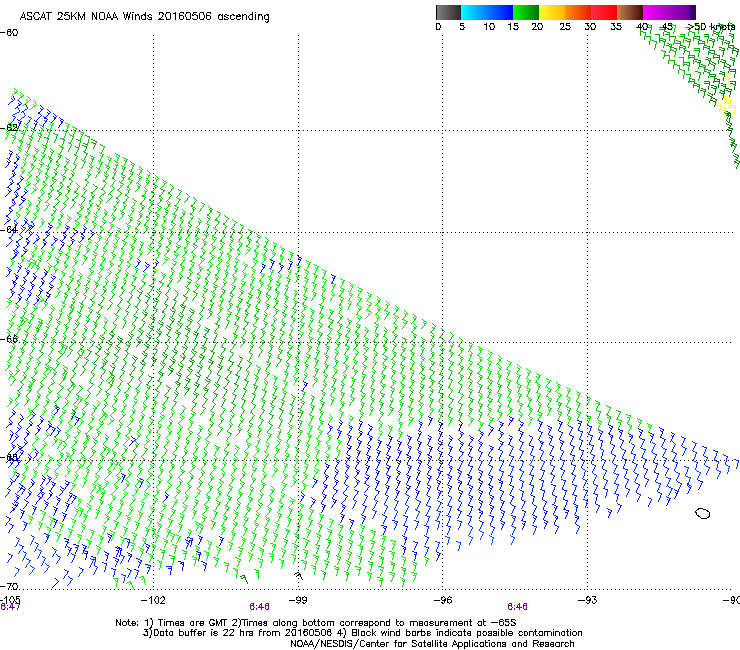Click the black wind barb at longitude -99

[298, 575]
